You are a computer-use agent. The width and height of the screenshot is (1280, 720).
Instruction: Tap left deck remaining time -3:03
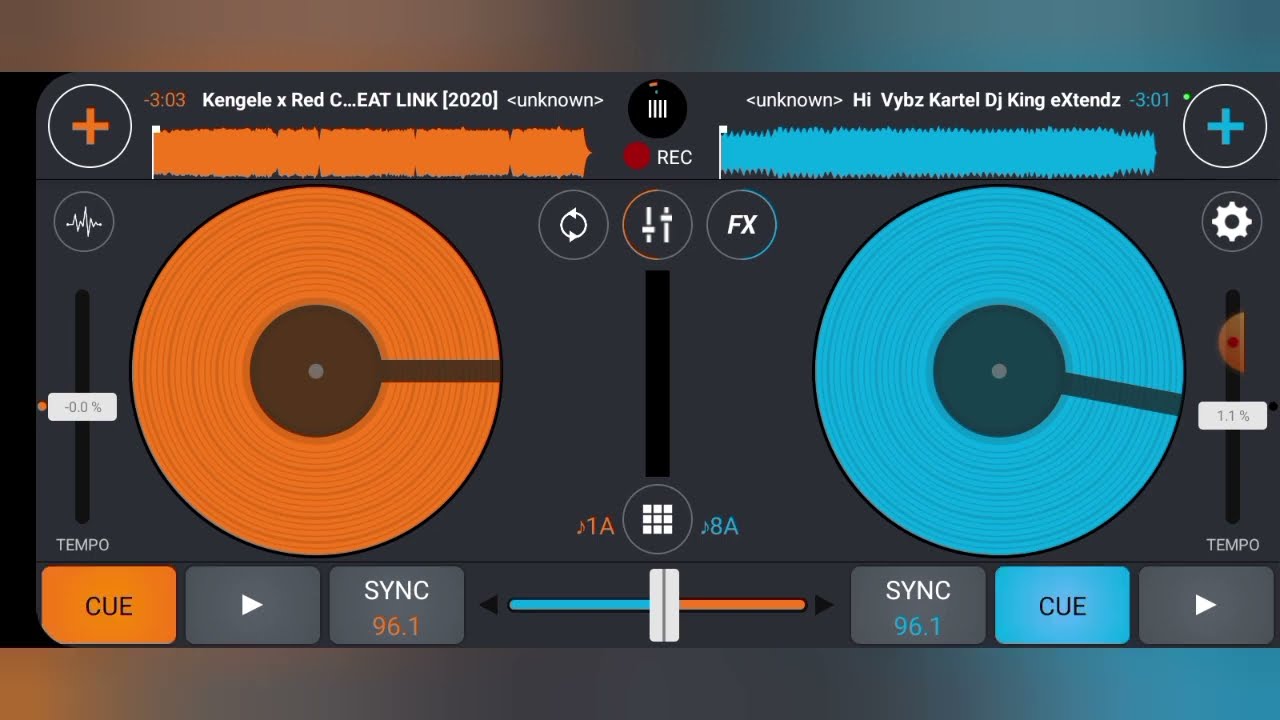click(165, 100)
